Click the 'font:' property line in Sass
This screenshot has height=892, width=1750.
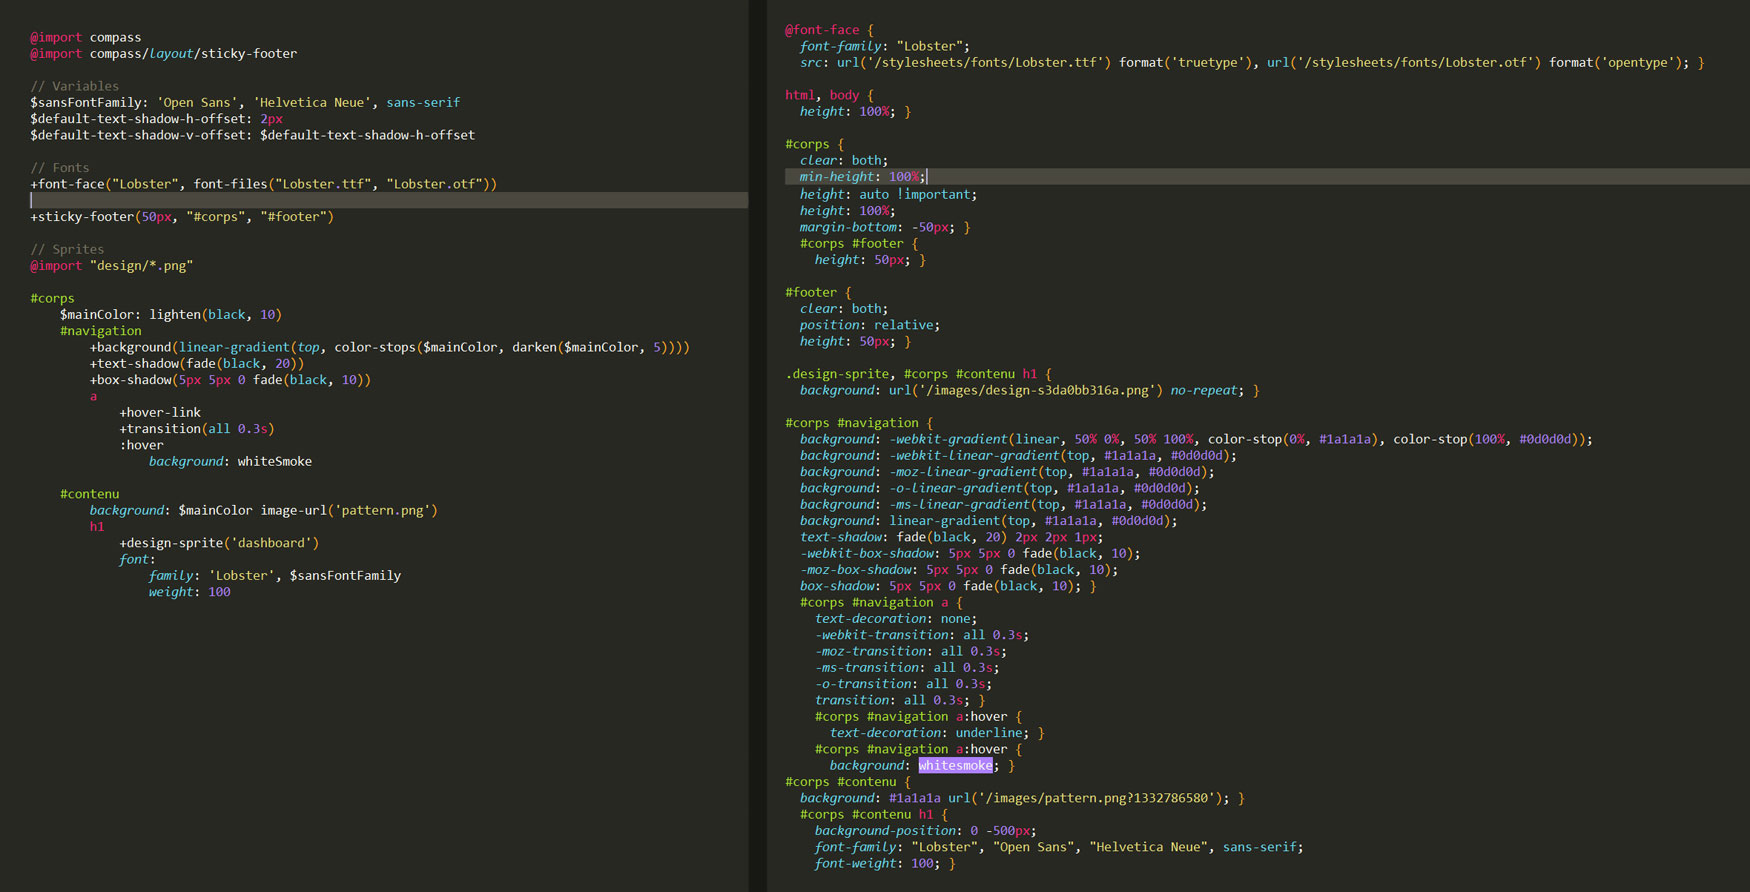tap(137, 559)
